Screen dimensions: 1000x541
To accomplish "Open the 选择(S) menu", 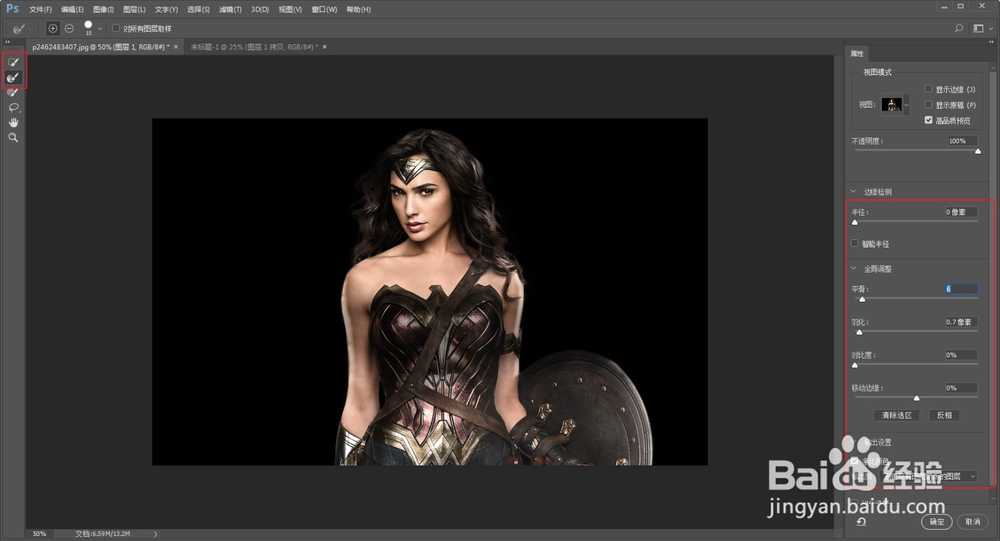I will [x=198, y=10].
